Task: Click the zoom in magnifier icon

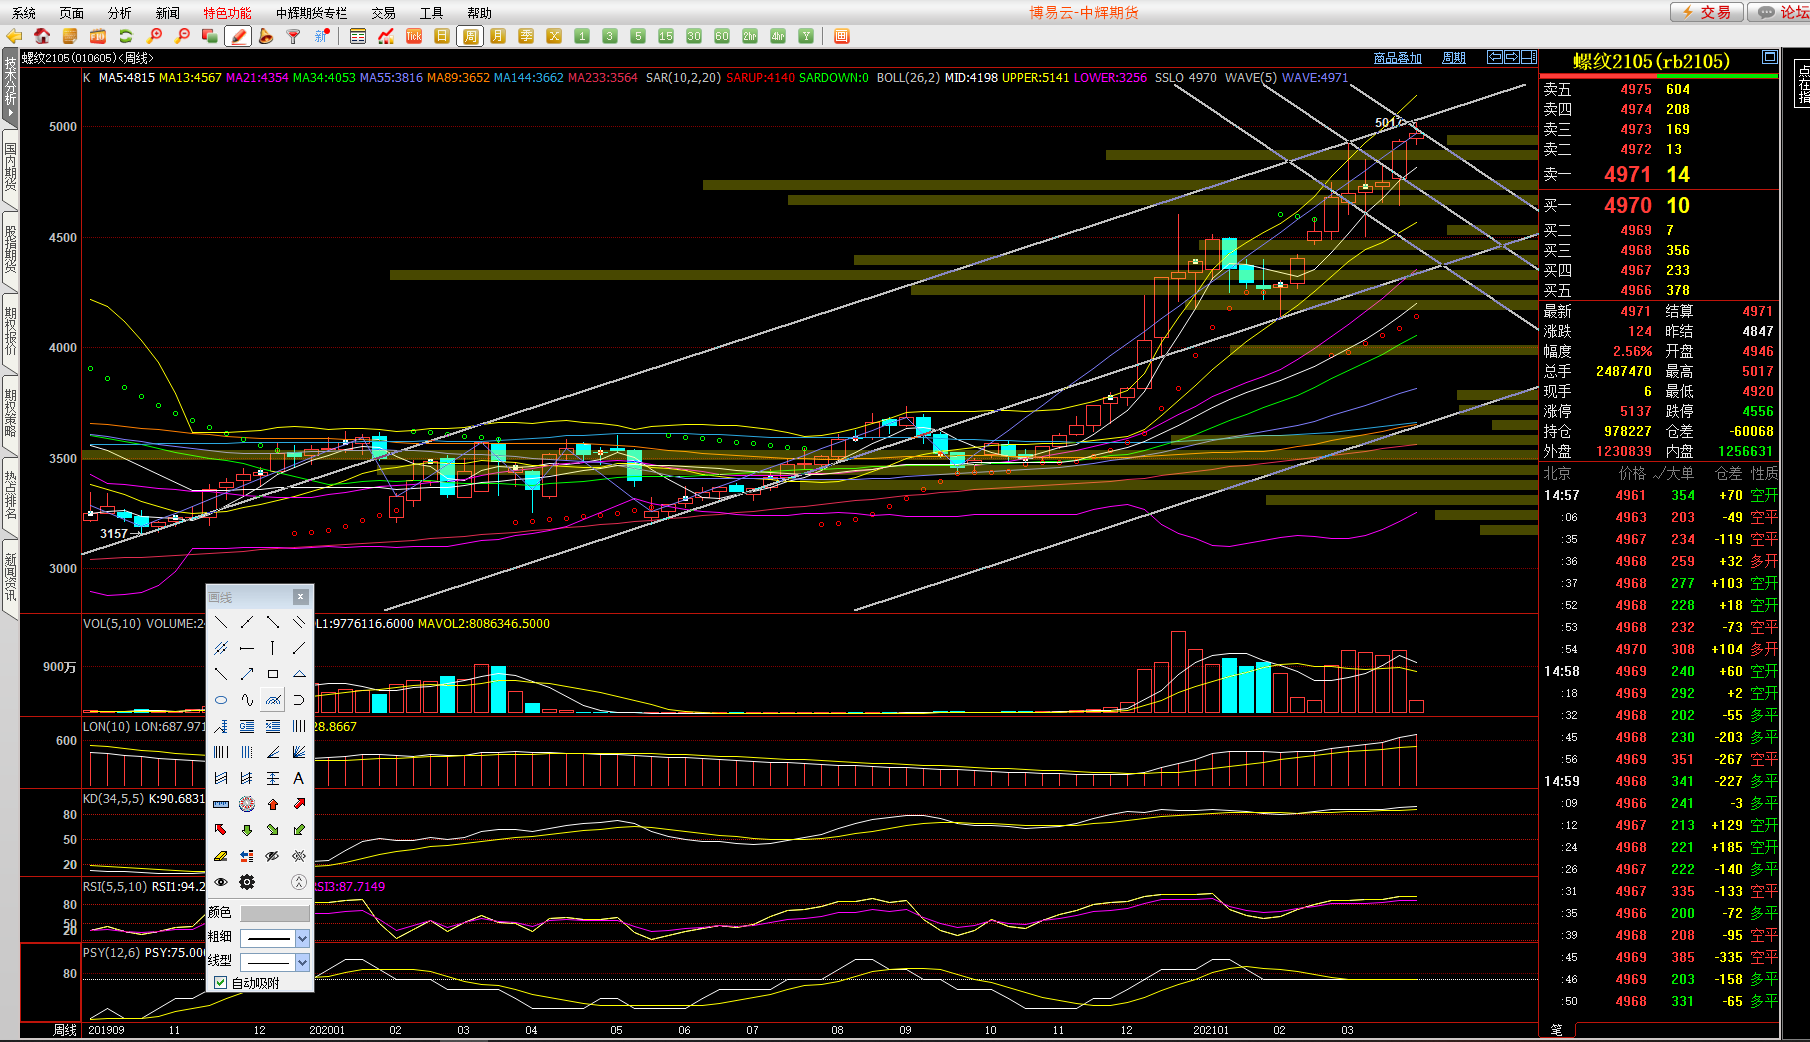Action: (155, 36)
